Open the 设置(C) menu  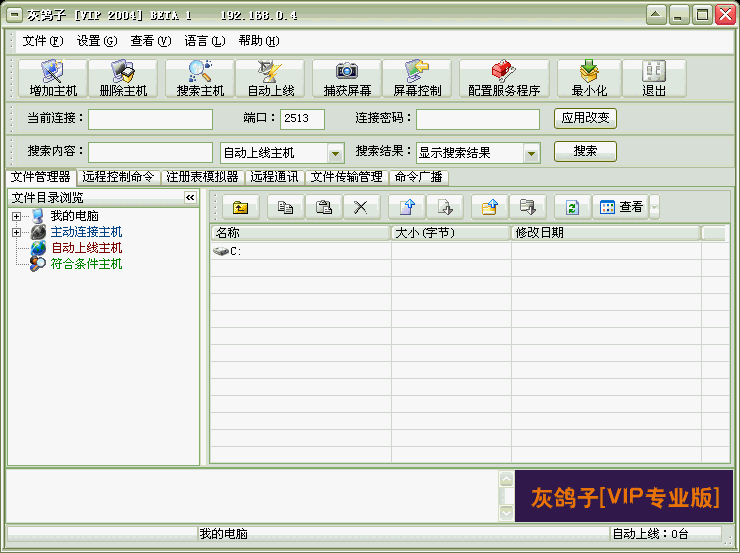(96, 41)
